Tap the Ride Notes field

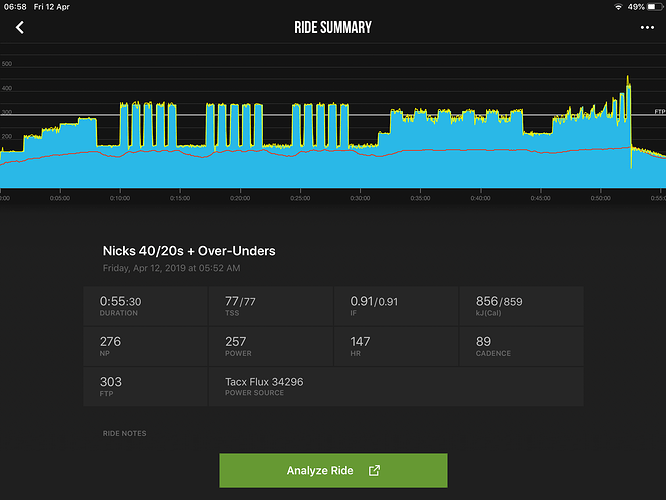click(x=333, y=433)
